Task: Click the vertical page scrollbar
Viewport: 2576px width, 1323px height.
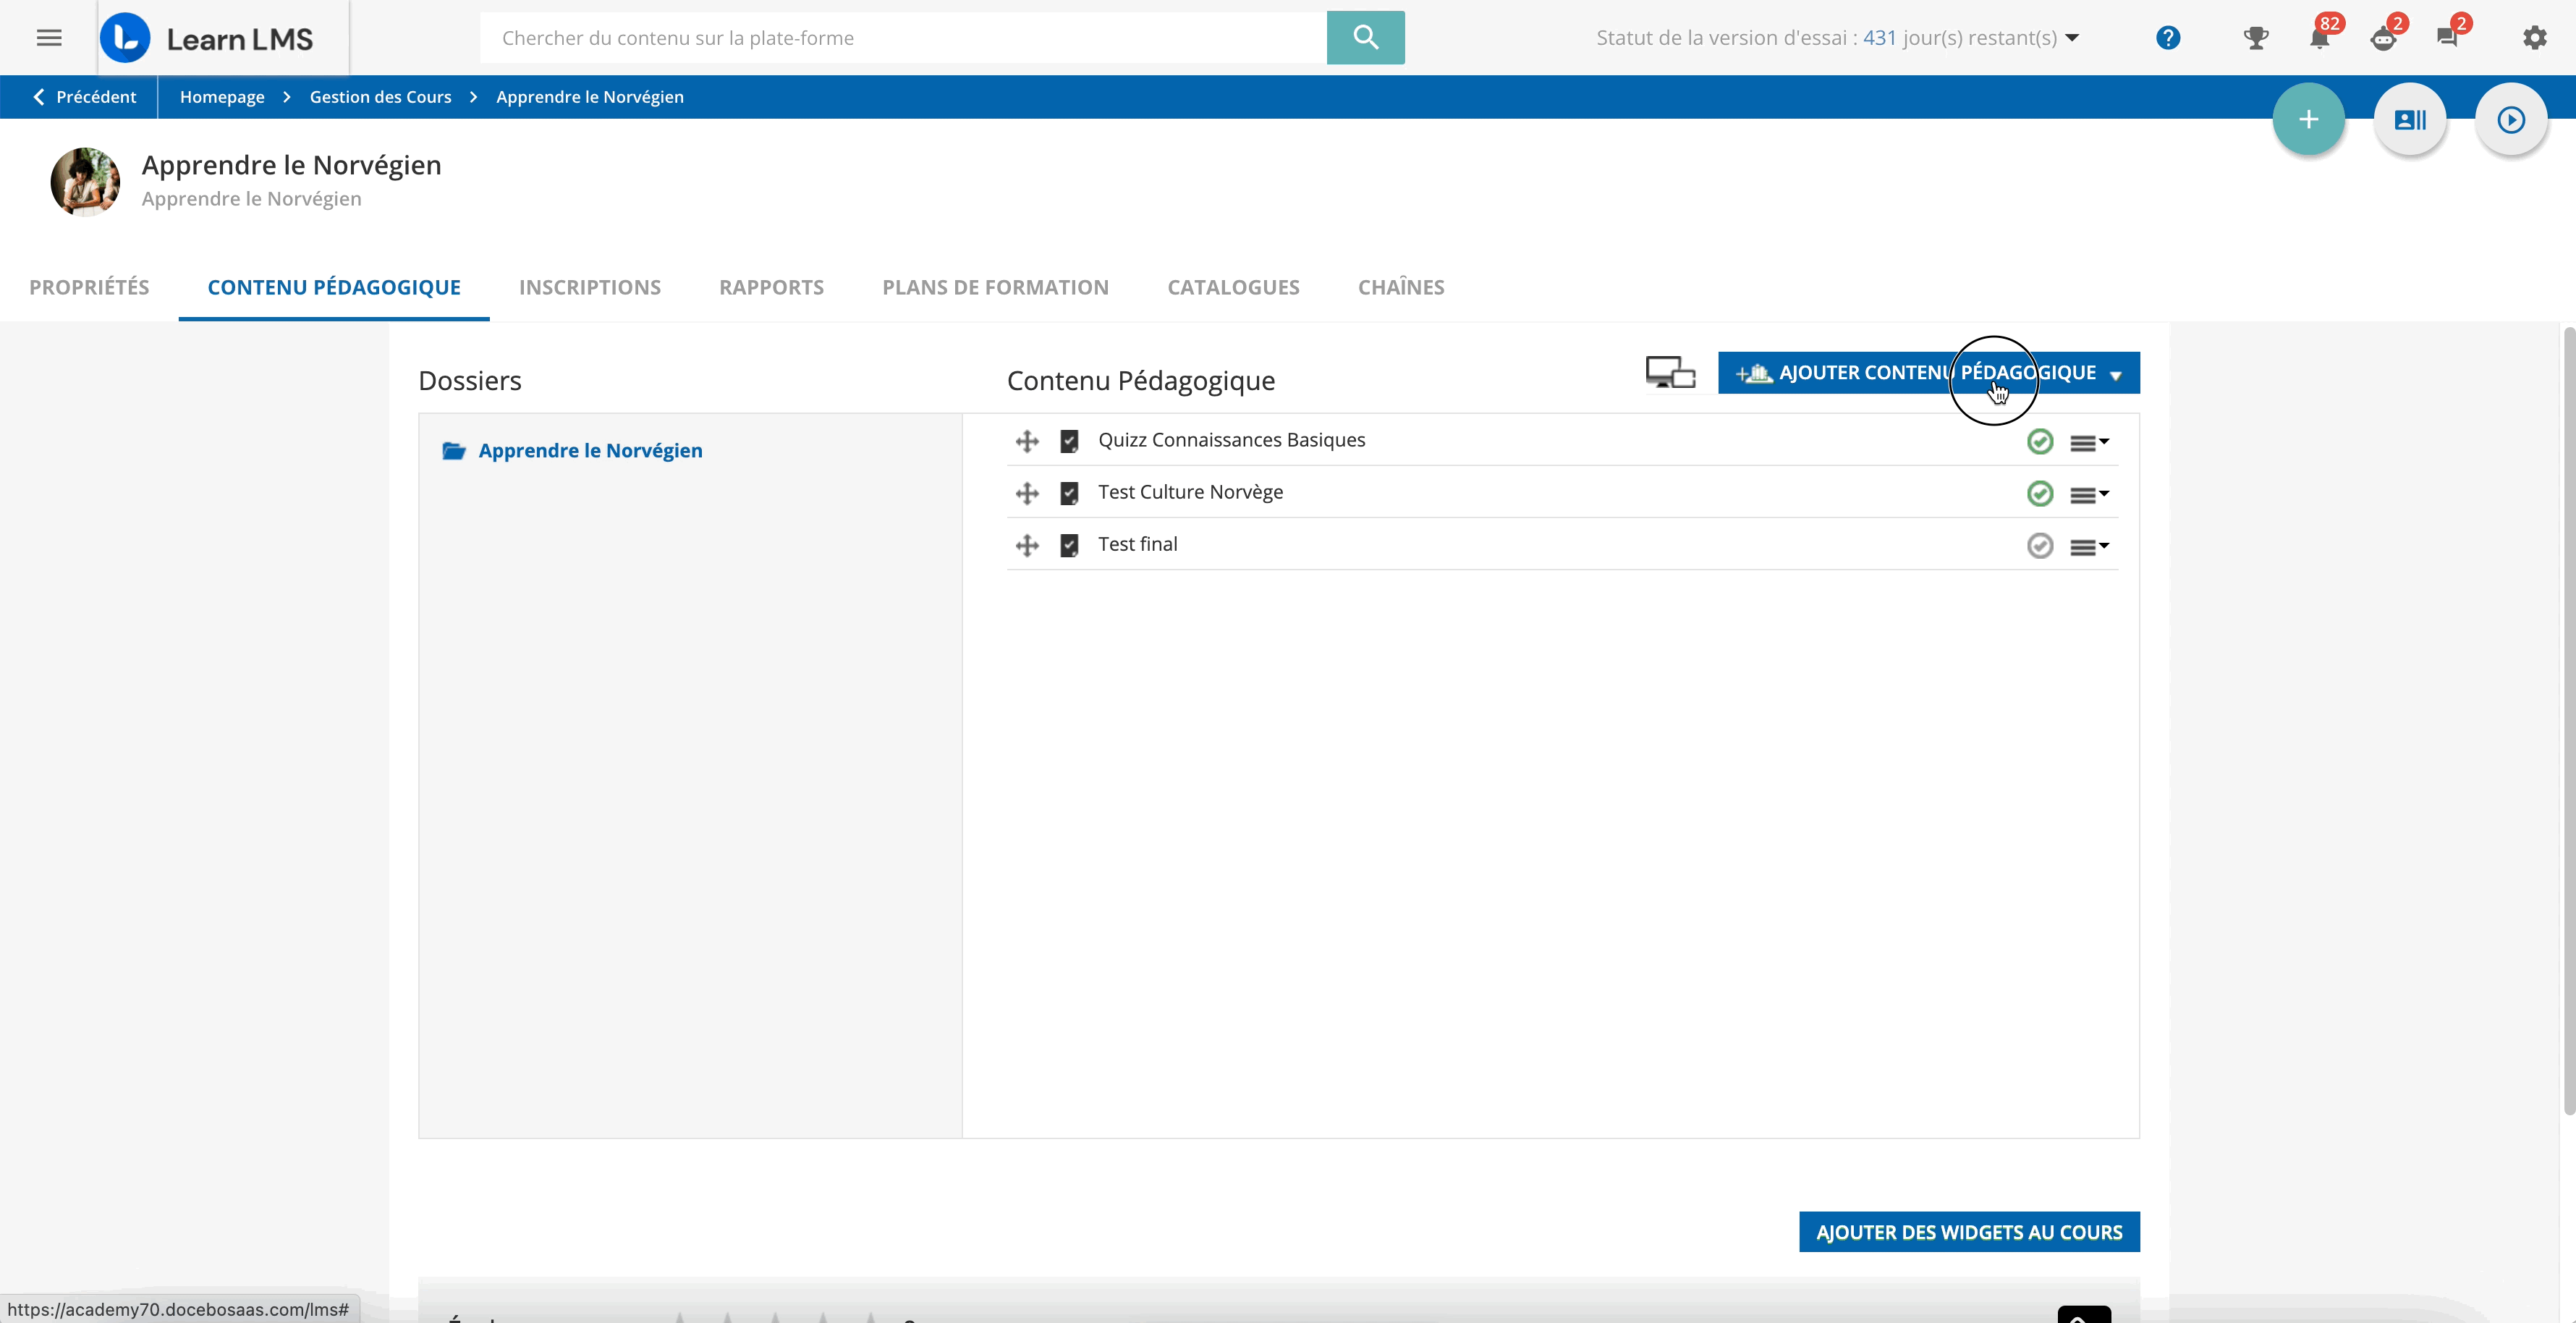Action: click(x=2569, y=720)
